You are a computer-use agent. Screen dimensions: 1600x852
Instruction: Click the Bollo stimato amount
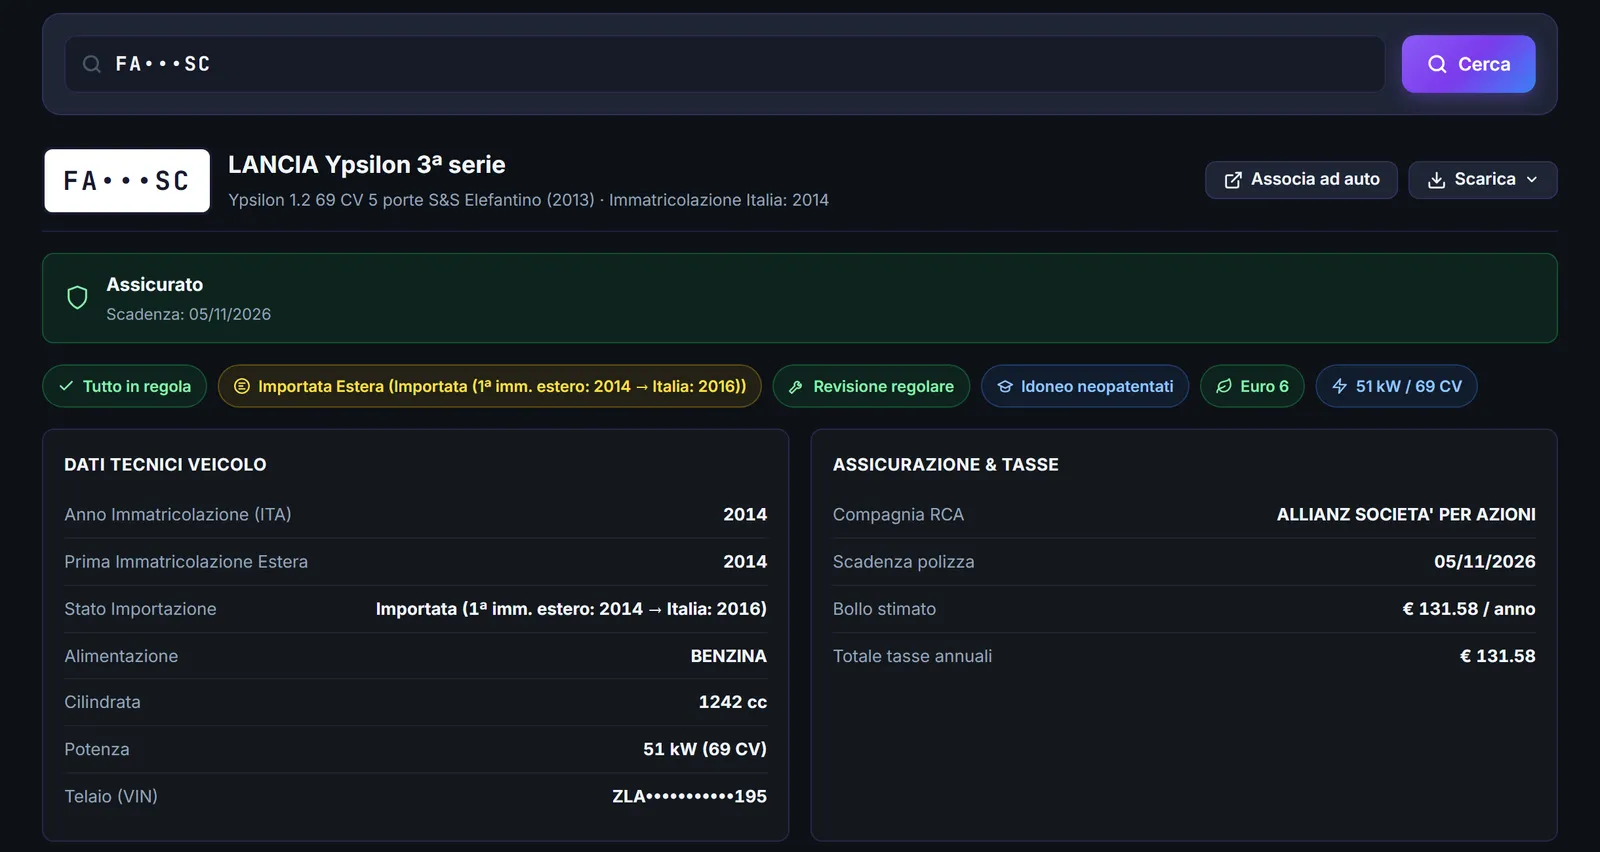(1469, 609)
